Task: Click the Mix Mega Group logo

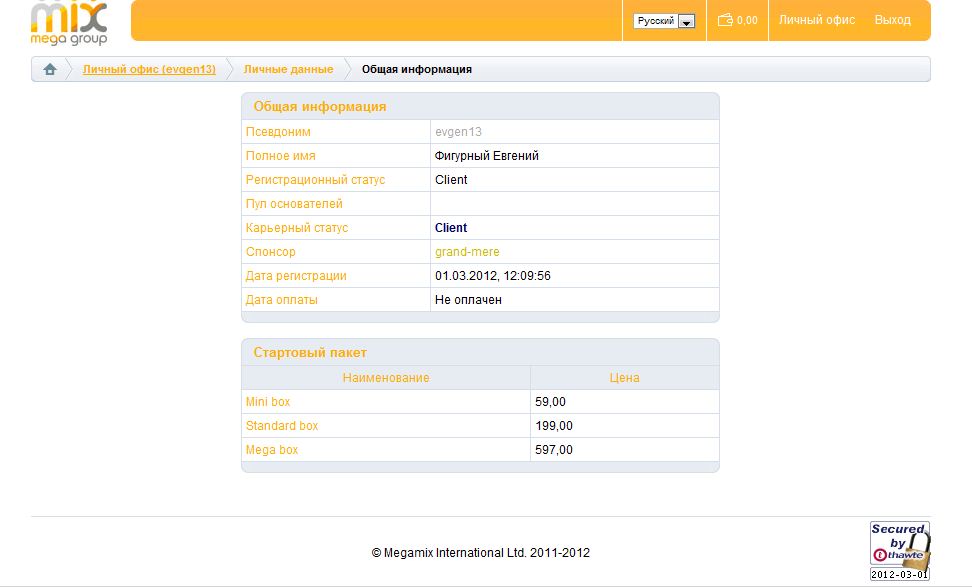Action: tap(69, 23)
